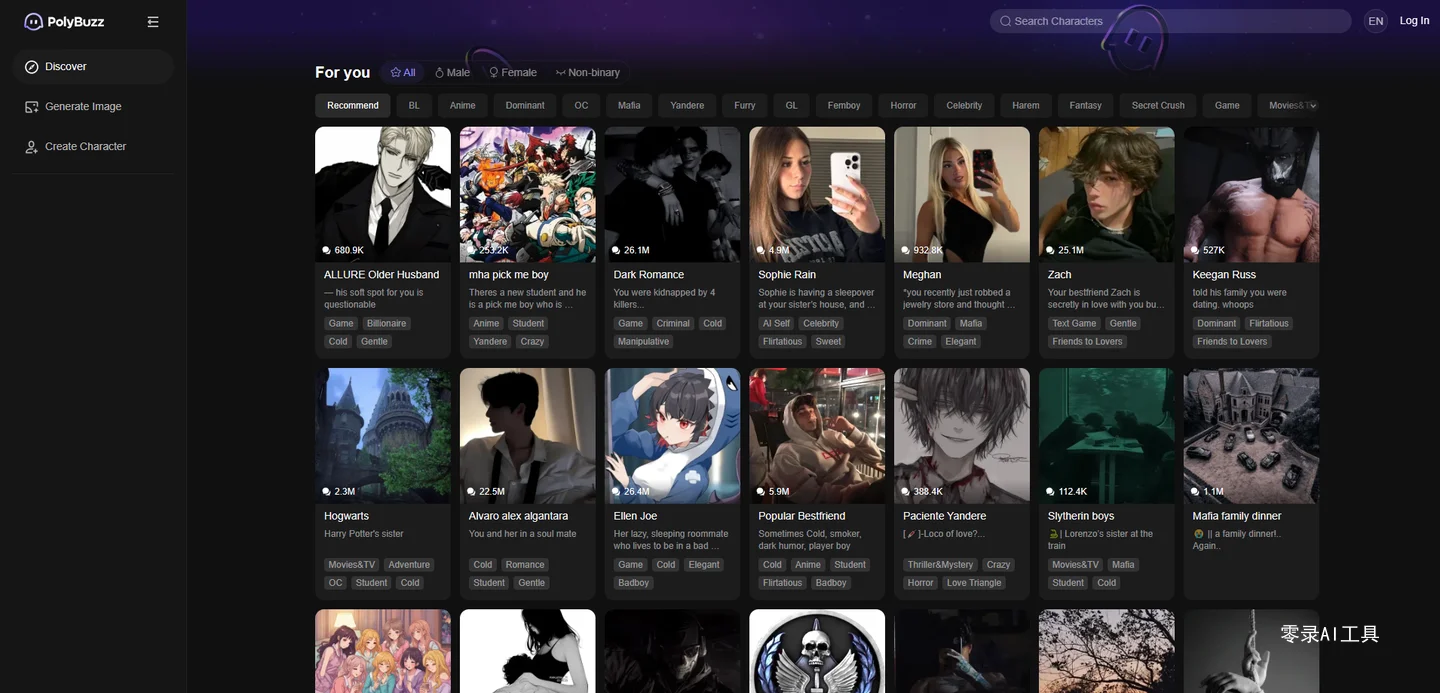Select the All gender filter

click(x=403, y=73)
